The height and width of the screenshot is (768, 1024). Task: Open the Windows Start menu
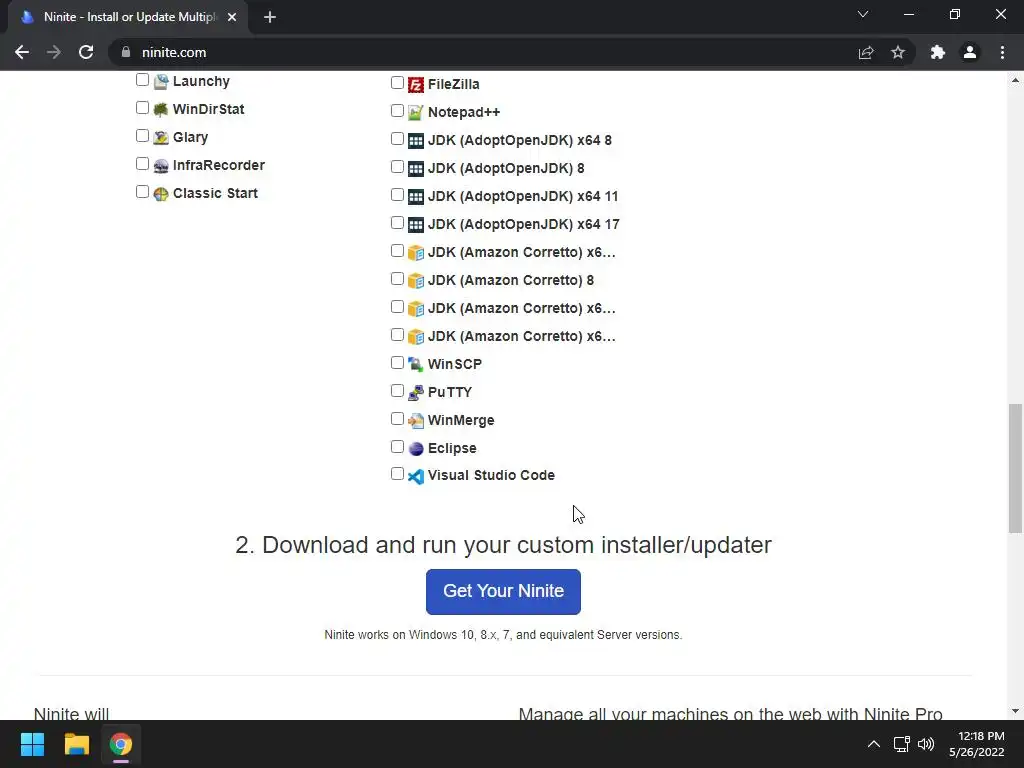click(x=32, y=744)
